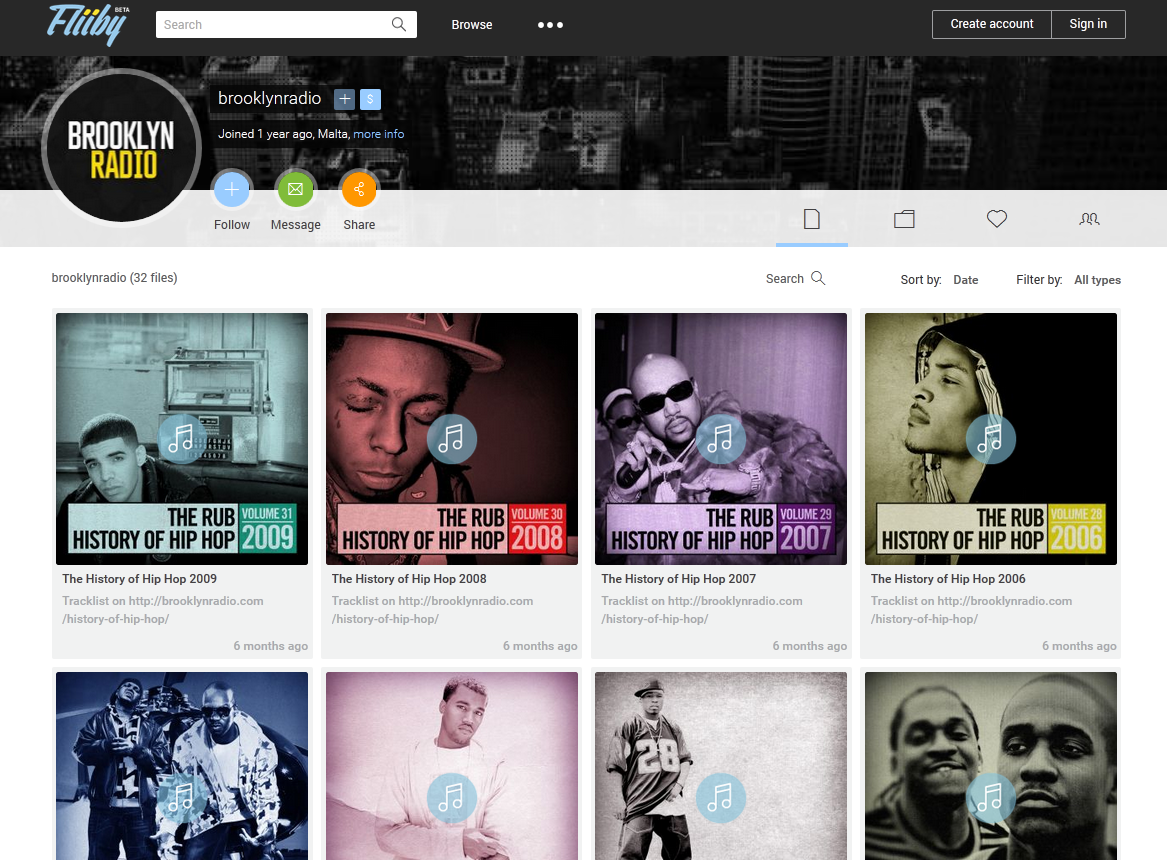Click the Brooklyn Radio profile avatar
Viewport: 1167px width, 860px height.
coord(121,147)
